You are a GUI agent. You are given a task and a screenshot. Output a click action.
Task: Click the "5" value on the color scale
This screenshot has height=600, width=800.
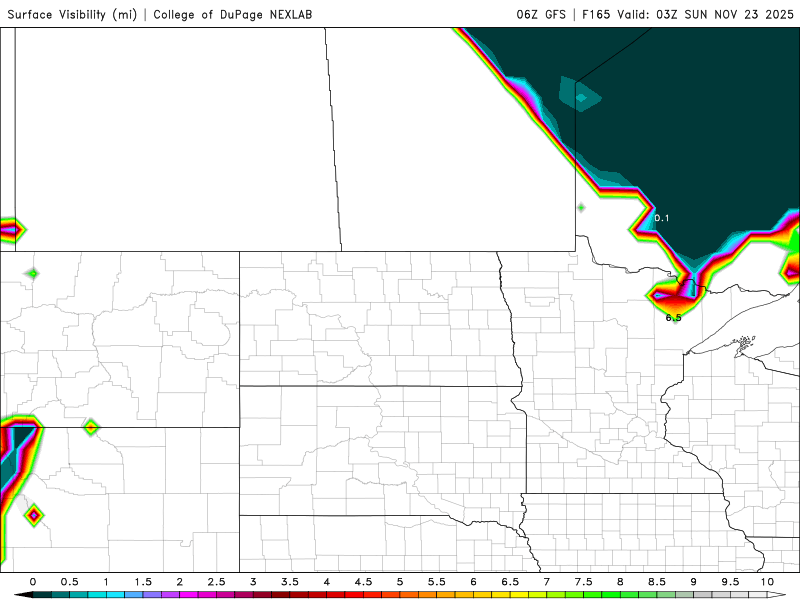(400, 582)
